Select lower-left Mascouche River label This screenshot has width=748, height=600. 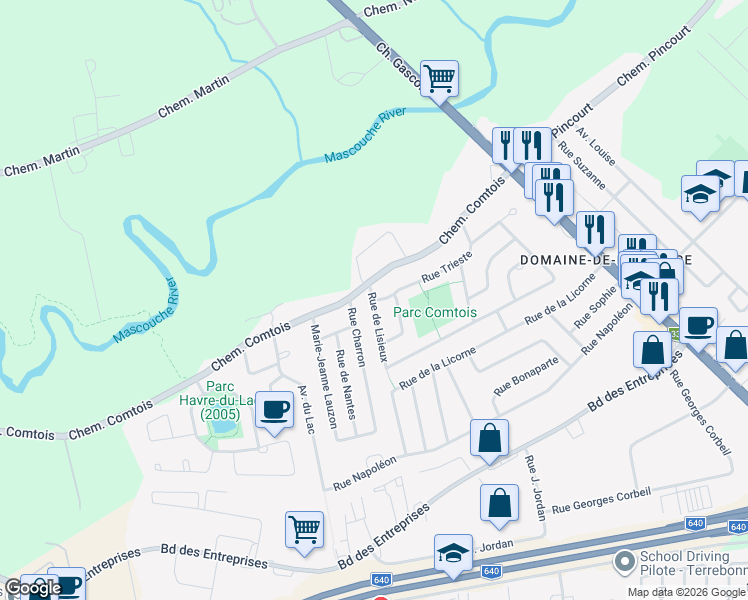coord(146,310)
